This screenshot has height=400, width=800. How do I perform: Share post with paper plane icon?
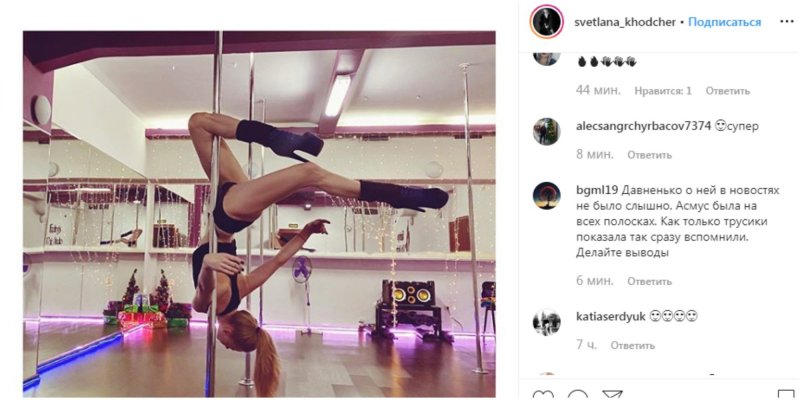coord(612,395)
